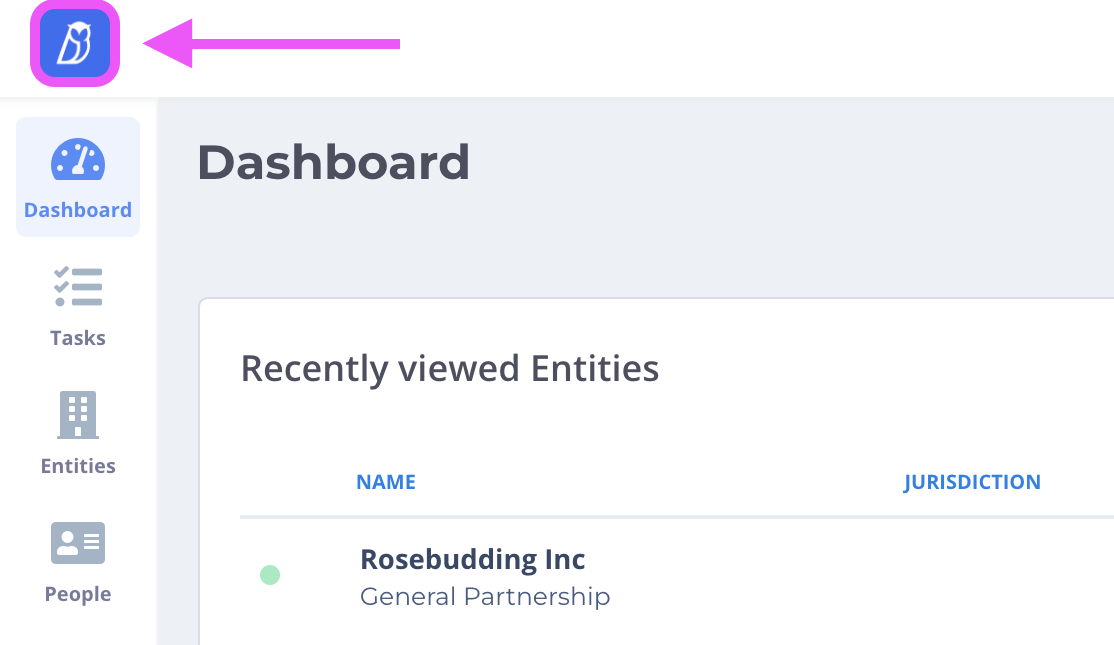Click the Dashboard gauge icon

78,161
